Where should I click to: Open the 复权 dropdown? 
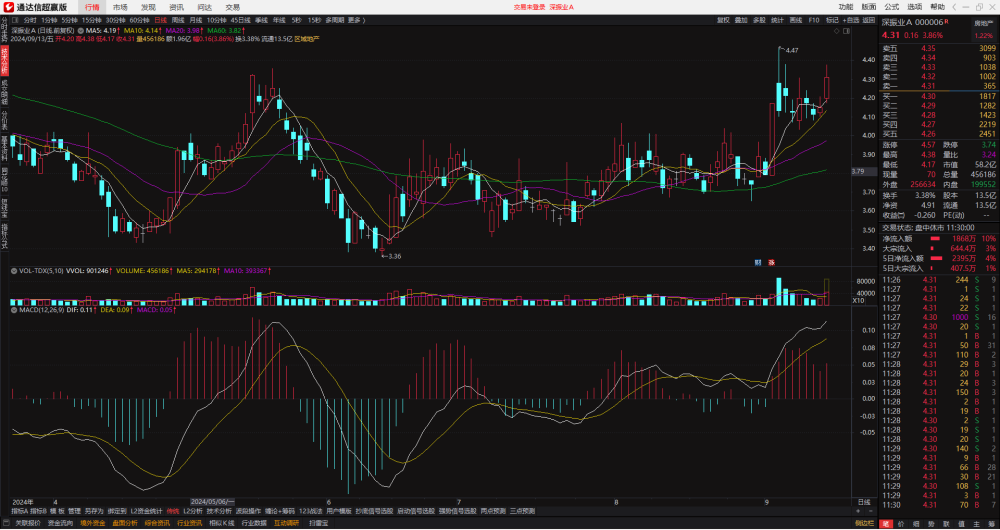[723, 20]
